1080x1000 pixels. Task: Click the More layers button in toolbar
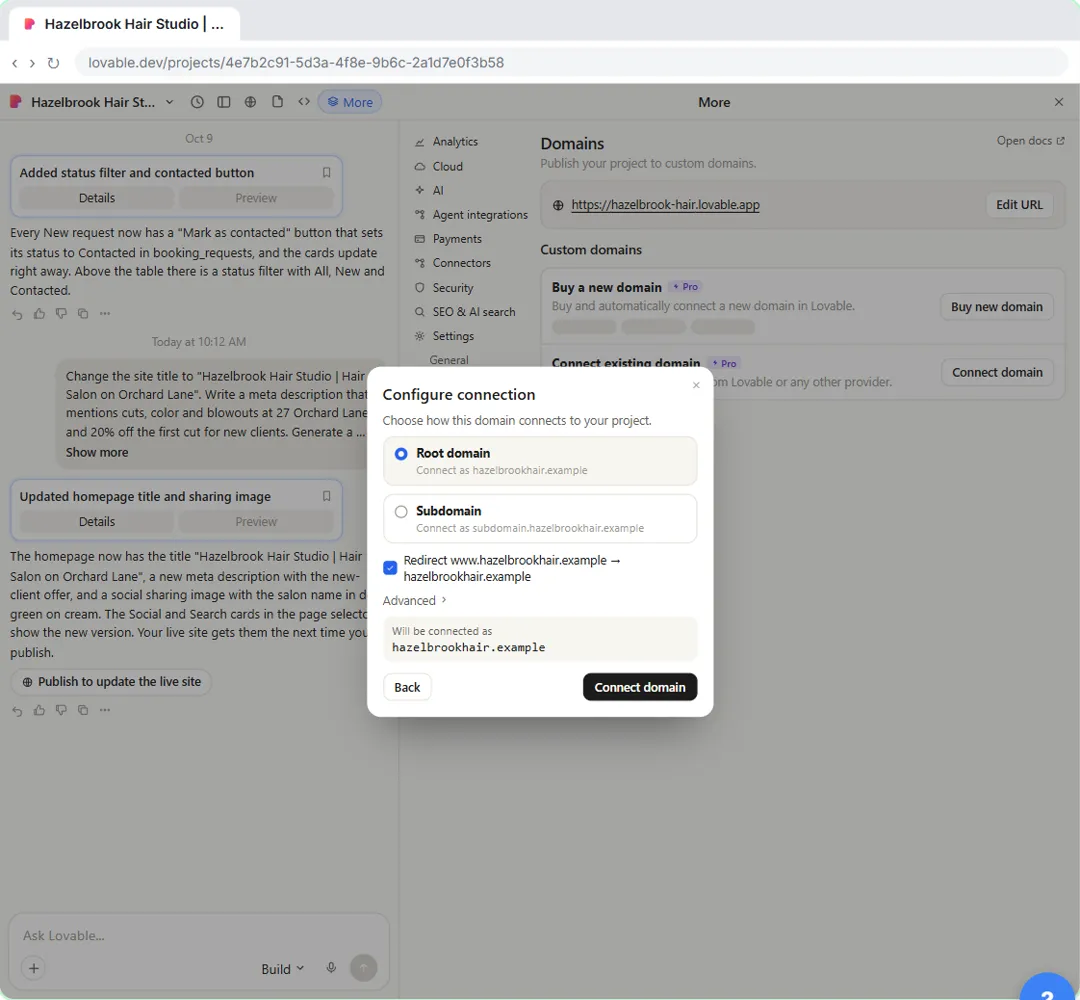[350, 102]
